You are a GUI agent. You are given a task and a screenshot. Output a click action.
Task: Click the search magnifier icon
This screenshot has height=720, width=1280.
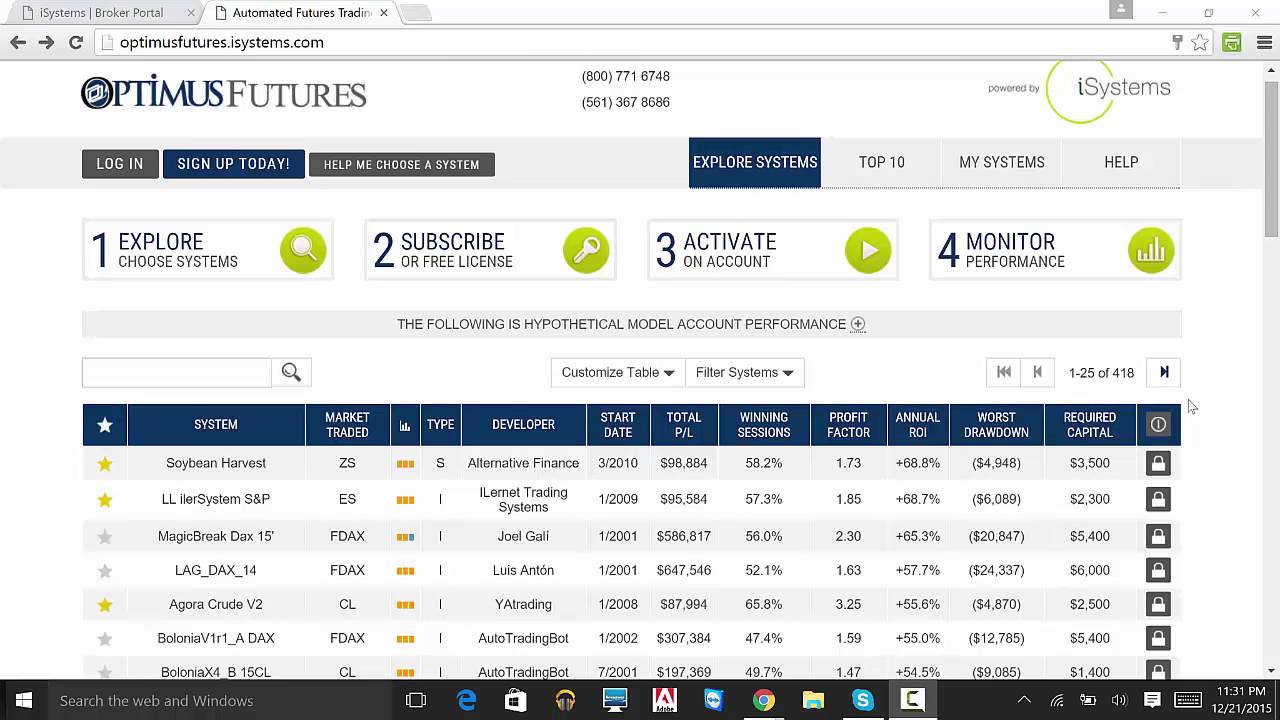tap(290, 371)
